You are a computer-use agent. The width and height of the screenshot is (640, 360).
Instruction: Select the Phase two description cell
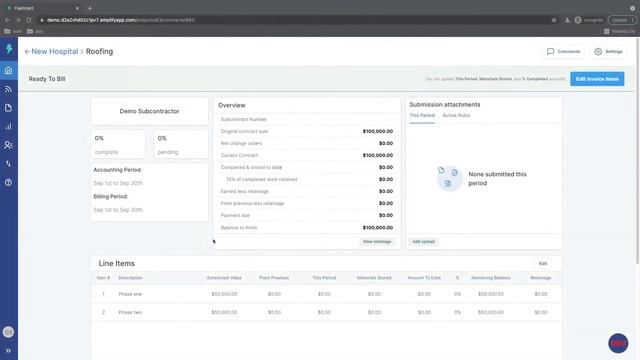click(x=130, y=312)
